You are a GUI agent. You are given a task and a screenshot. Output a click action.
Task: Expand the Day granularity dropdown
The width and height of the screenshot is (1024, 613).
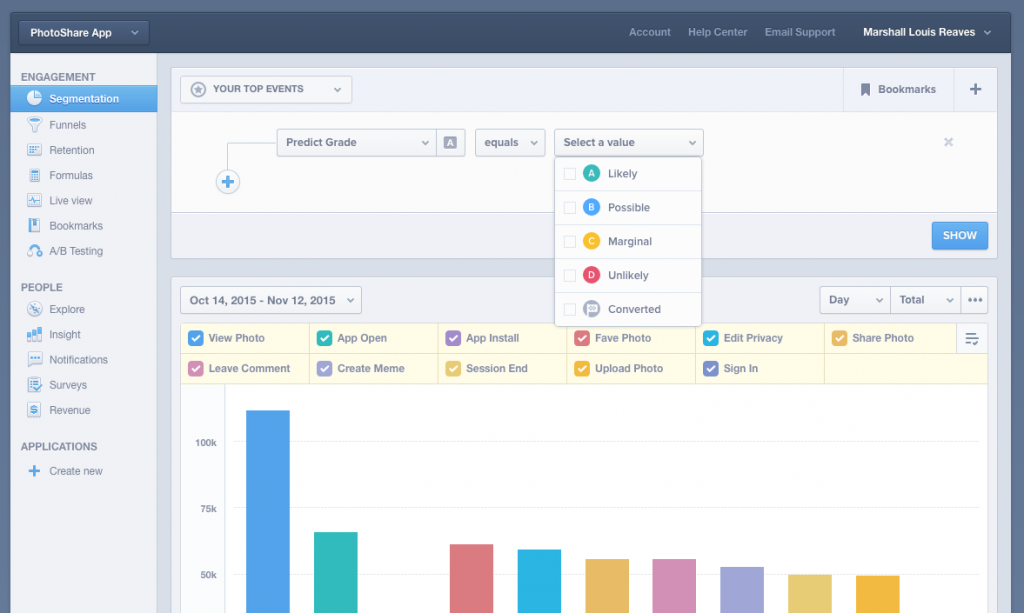point(854,299)
